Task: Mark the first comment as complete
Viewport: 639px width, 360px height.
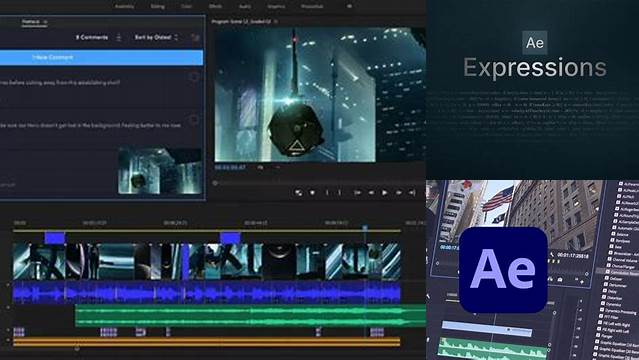Action: 194,76
